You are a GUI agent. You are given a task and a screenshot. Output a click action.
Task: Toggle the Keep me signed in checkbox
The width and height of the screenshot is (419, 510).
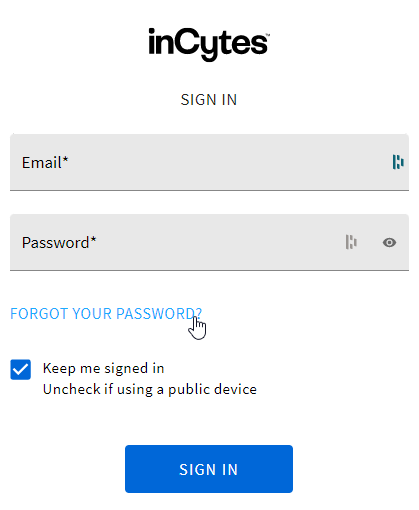click(21, 369)
